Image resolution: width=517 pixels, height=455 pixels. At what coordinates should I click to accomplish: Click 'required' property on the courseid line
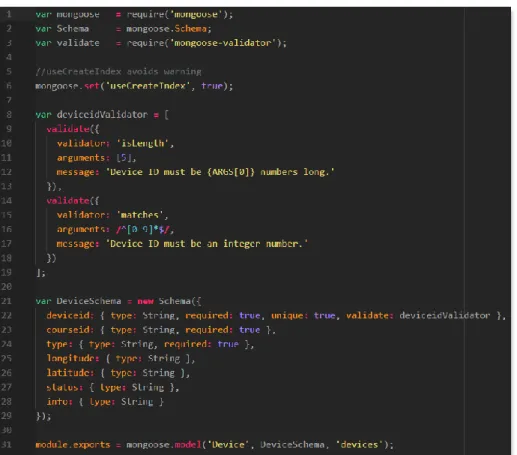(207, 330)
